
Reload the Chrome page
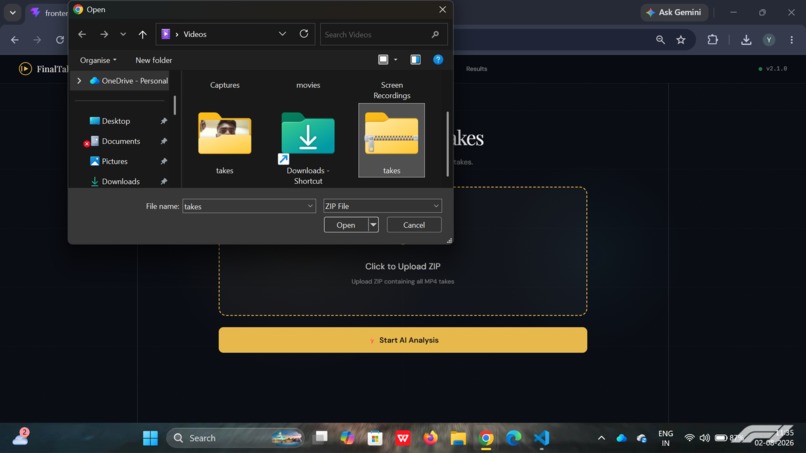(60, 40)
